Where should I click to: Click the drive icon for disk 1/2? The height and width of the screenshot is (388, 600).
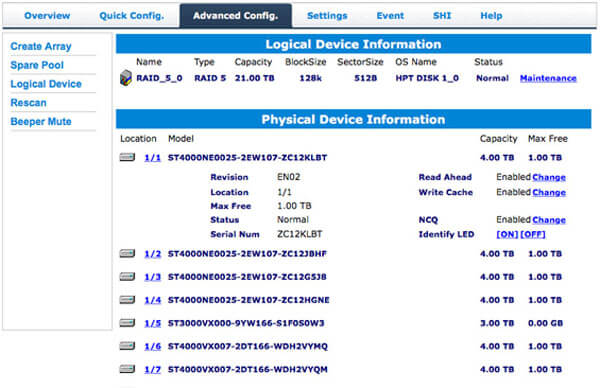[127, 253]
